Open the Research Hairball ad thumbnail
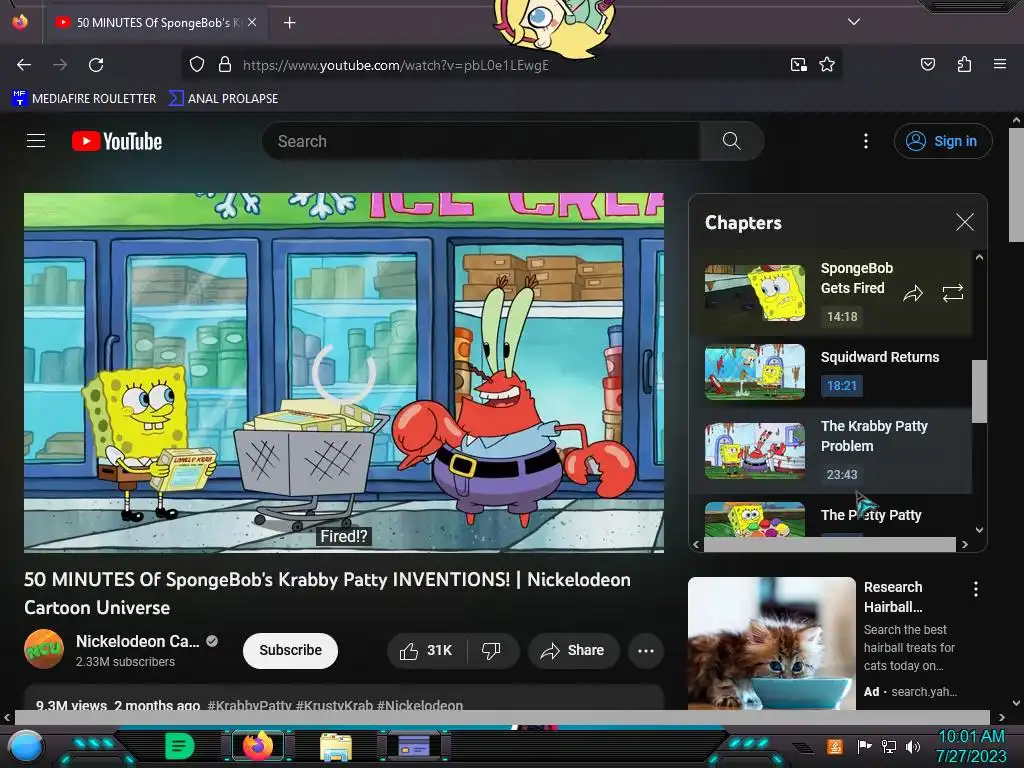Screen dimensions: 1024x768 772,643
